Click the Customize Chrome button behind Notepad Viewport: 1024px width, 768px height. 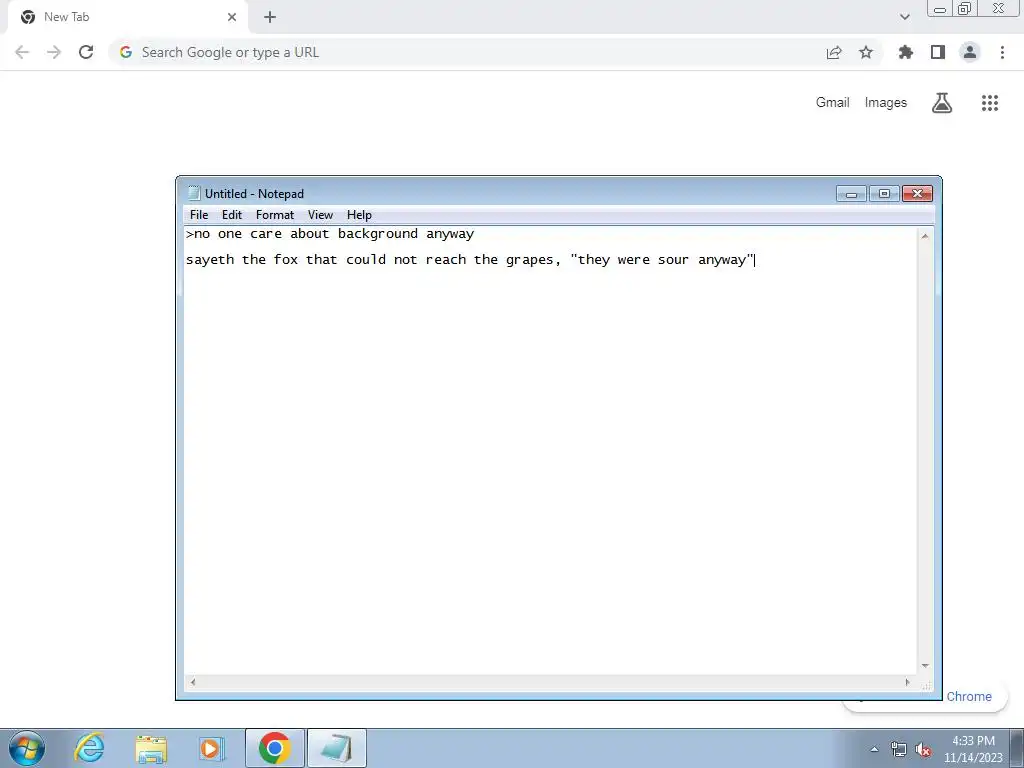point(968,697)
